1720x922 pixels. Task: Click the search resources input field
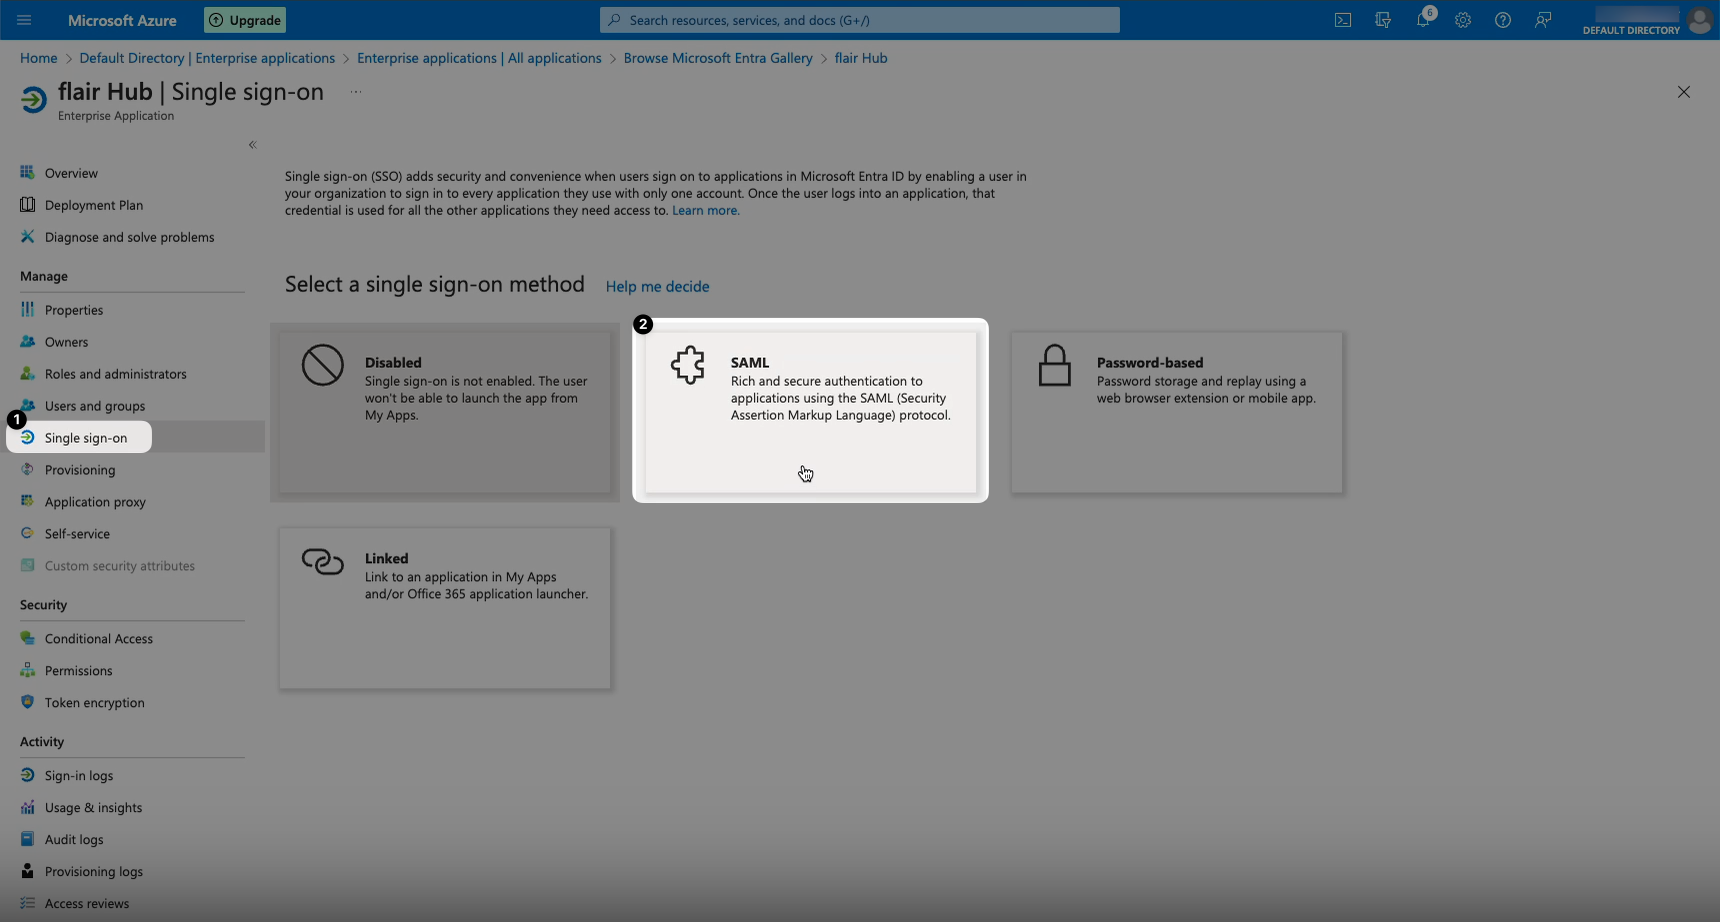point(860,20)
